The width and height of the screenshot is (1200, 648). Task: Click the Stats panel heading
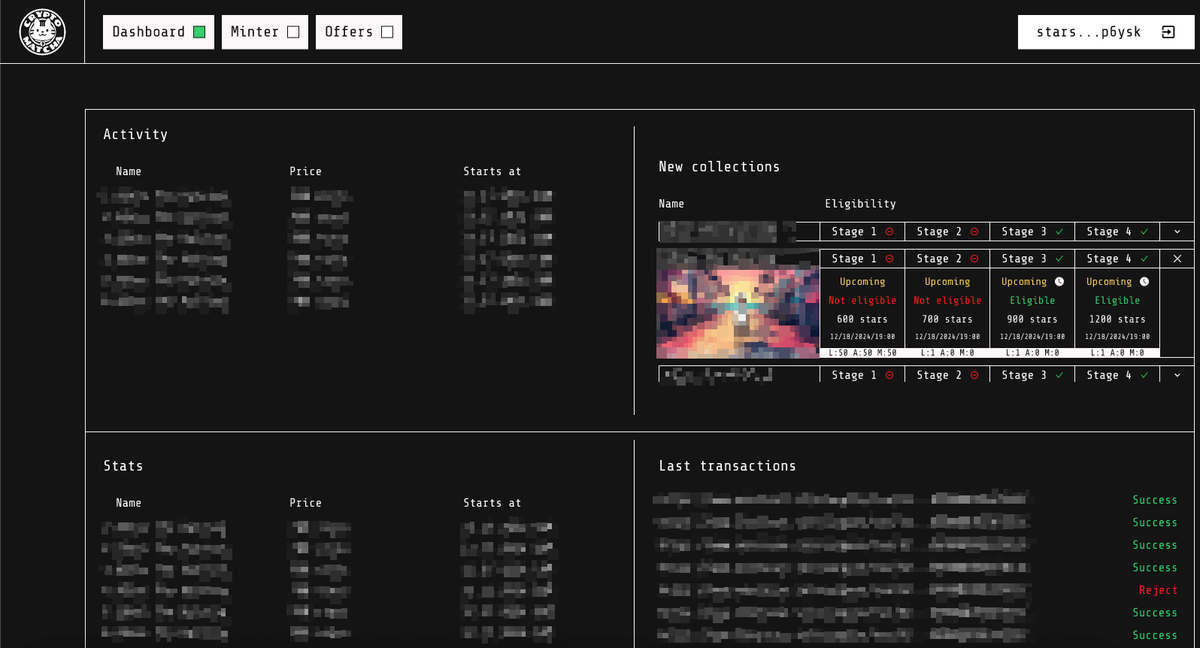pos(123,466)
